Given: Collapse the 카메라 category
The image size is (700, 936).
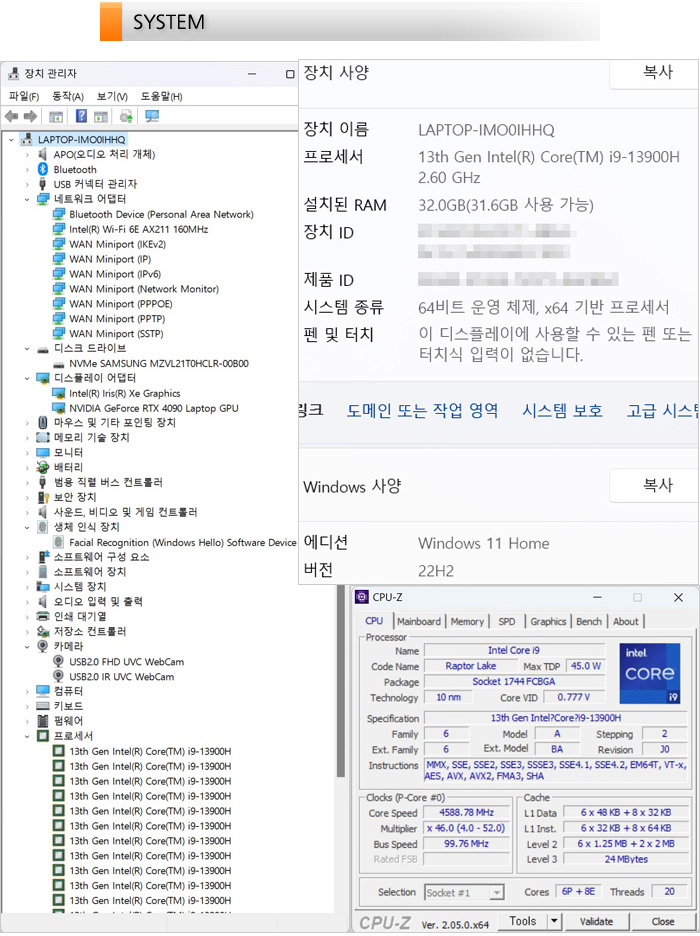Looking at the screenshot, I should pos(27,646).
